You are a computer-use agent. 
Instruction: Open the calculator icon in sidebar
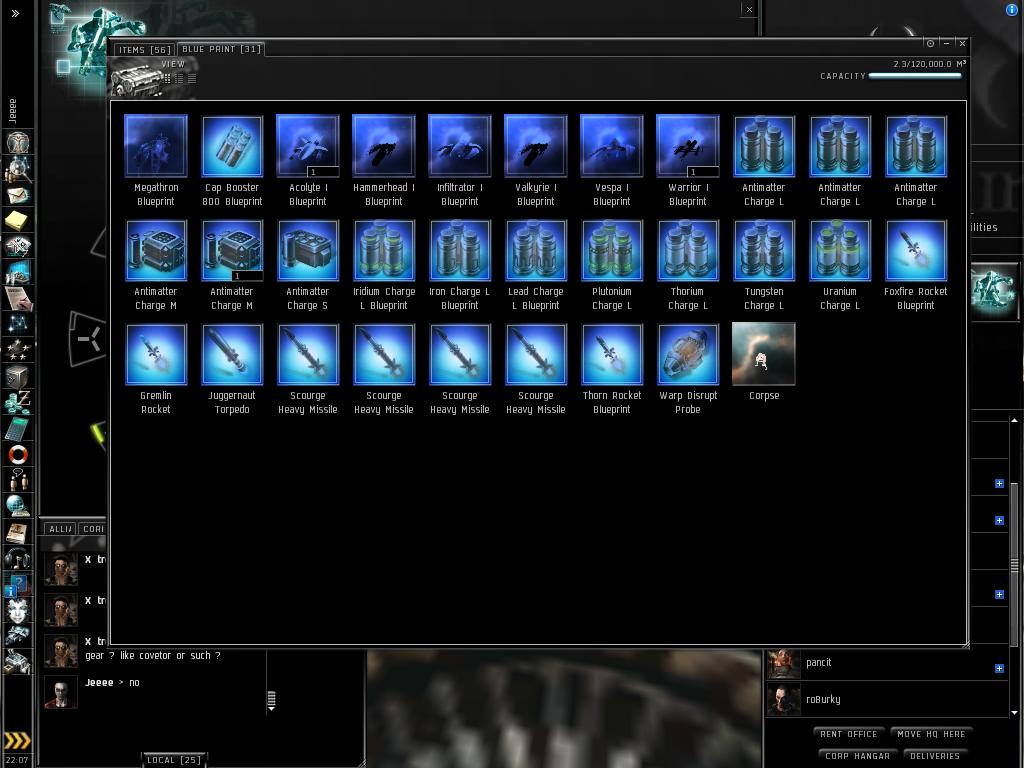pos(18,428)
